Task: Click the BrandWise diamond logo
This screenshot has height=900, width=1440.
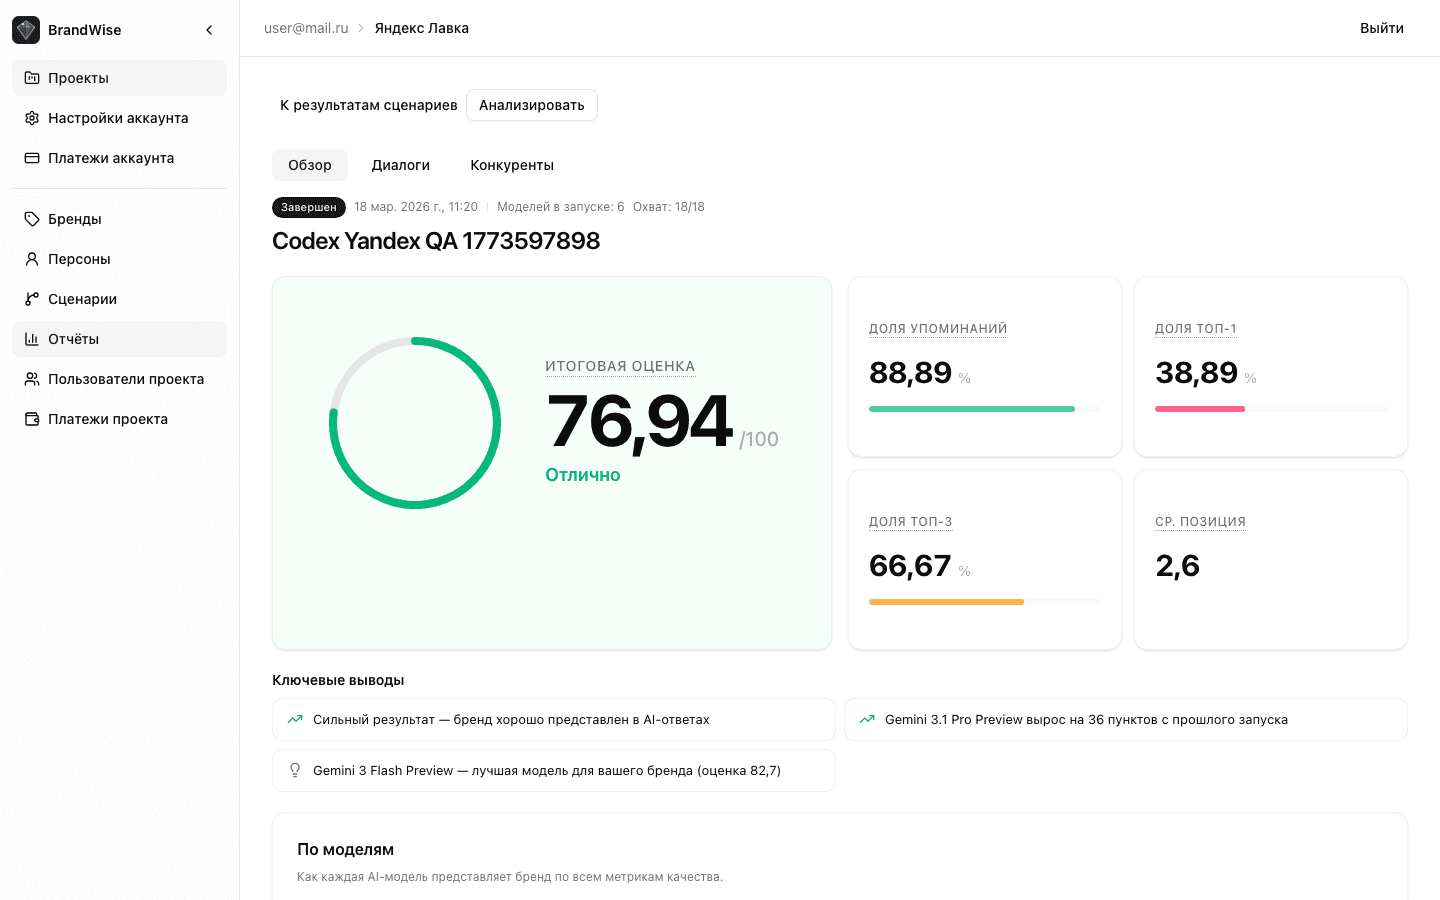Action: 25,29
